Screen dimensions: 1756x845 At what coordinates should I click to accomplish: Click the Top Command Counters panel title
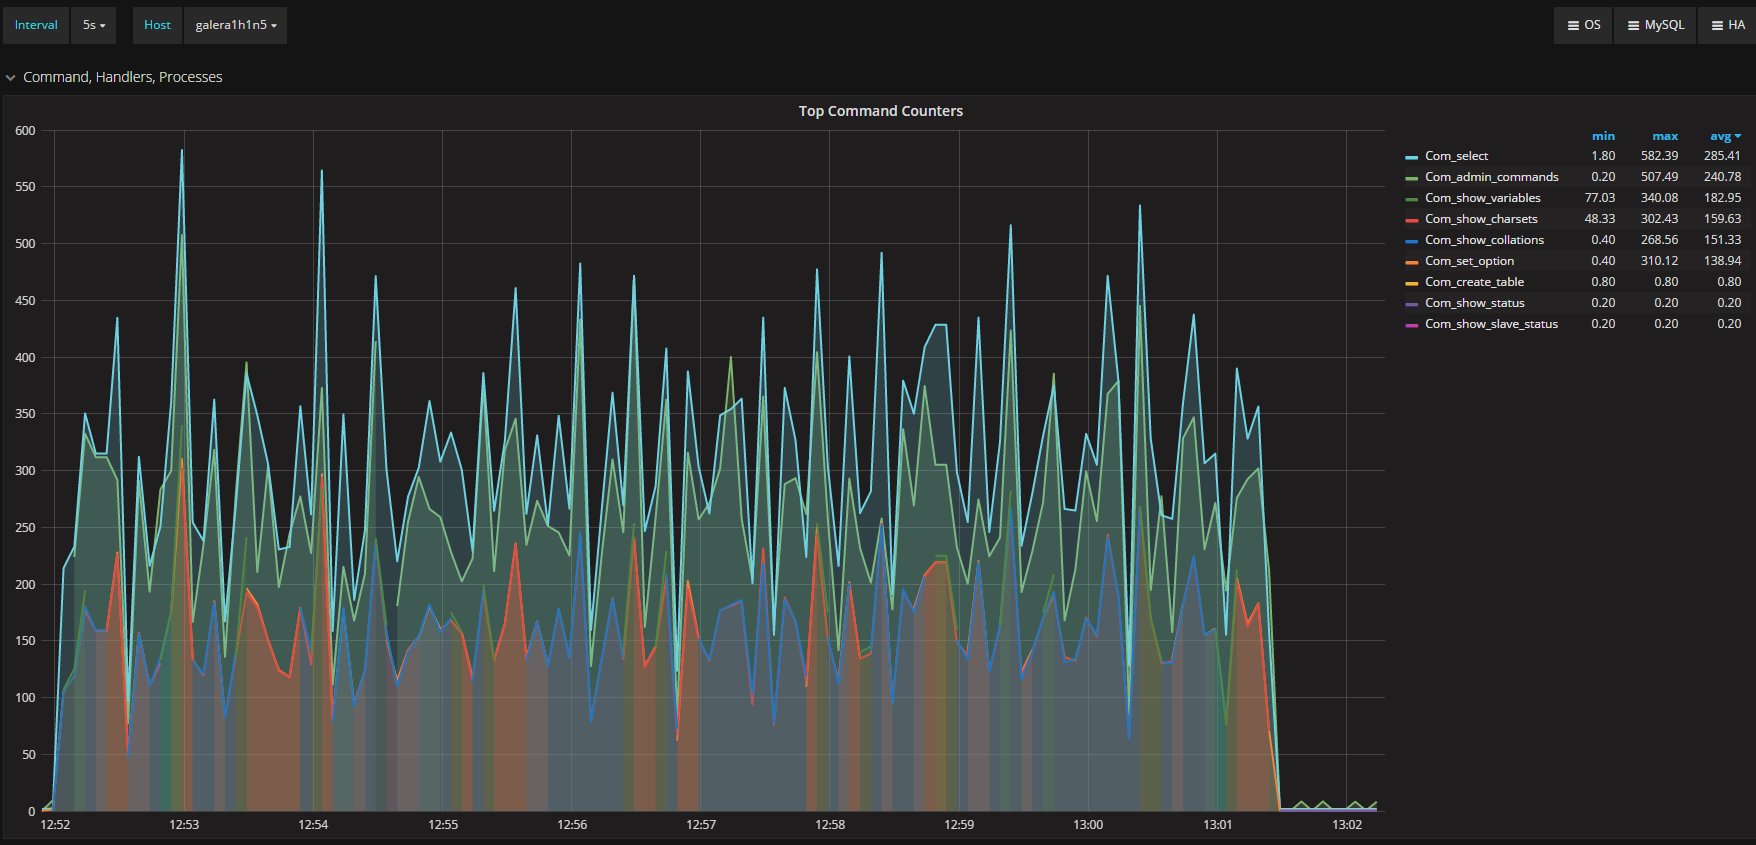[880, 111]
